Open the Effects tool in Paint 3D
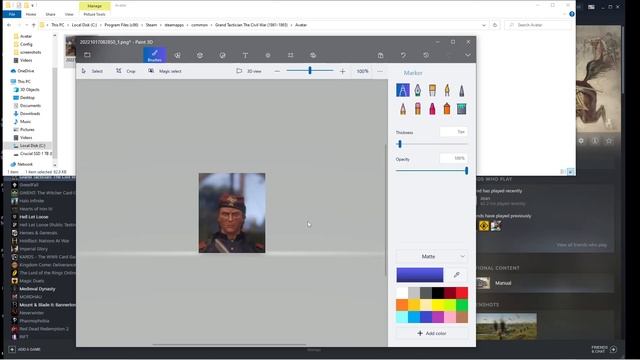640x360 pixels. [x=268, y=55]
